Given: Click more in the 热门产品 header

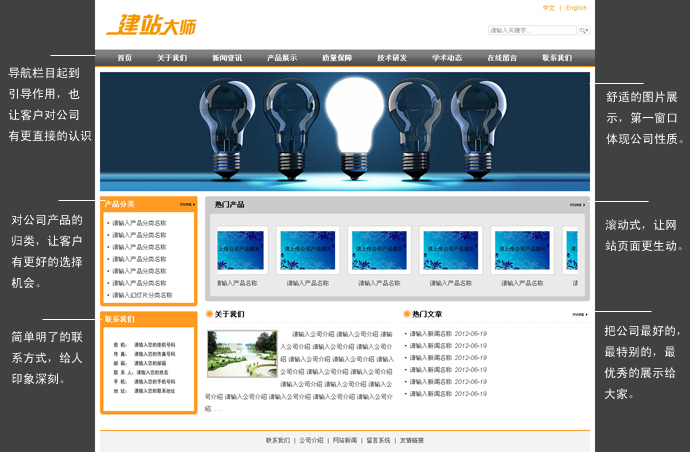Looking at the screenshot, I should point(577,205).
